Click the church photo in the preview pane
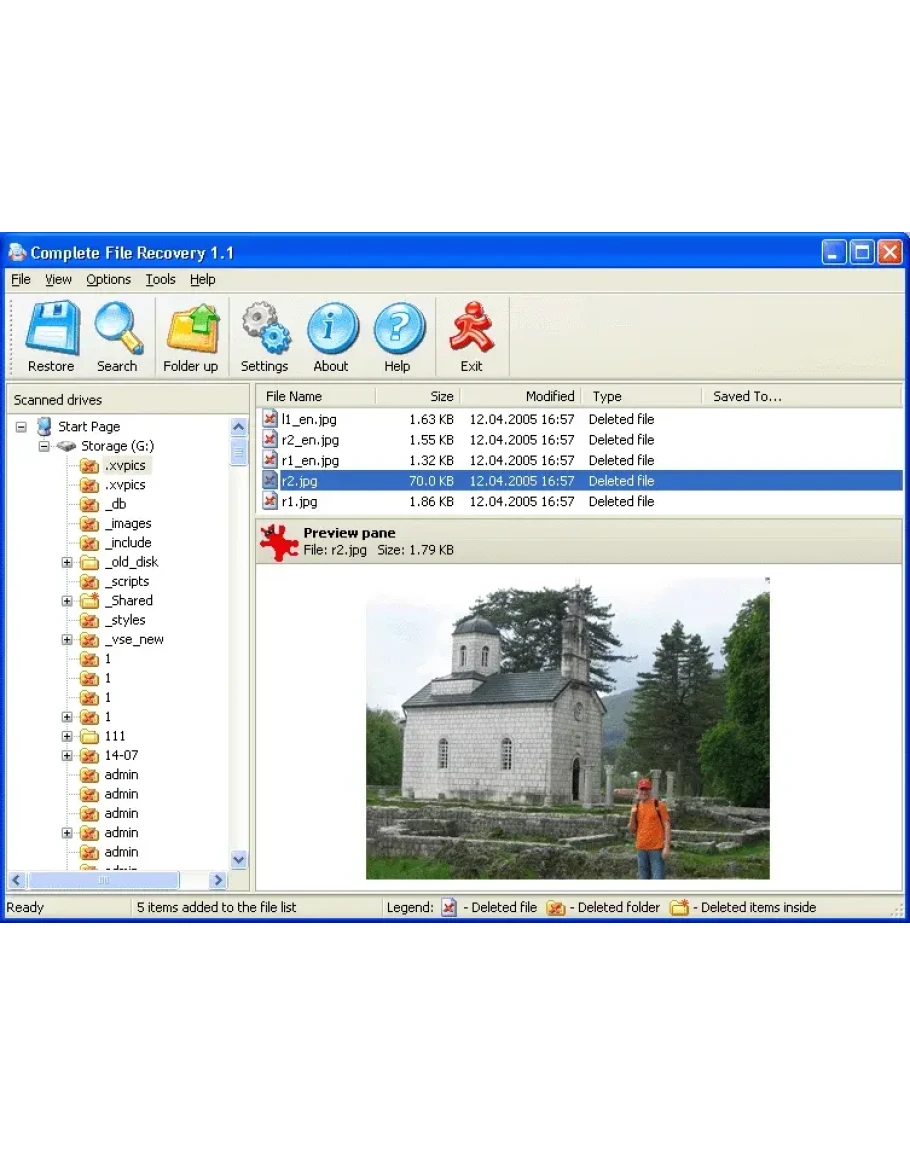 [567, 728]
